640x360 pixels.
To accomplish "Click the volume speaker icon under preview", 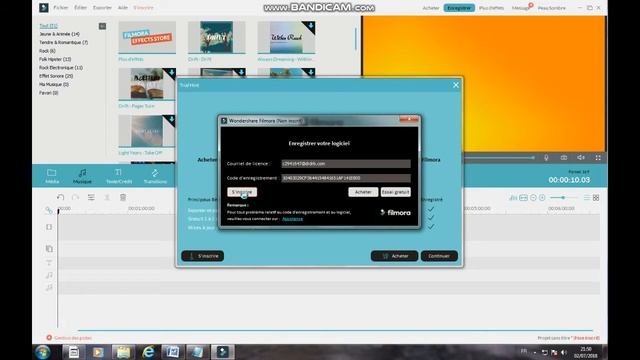I will click(x=581, y=158).
